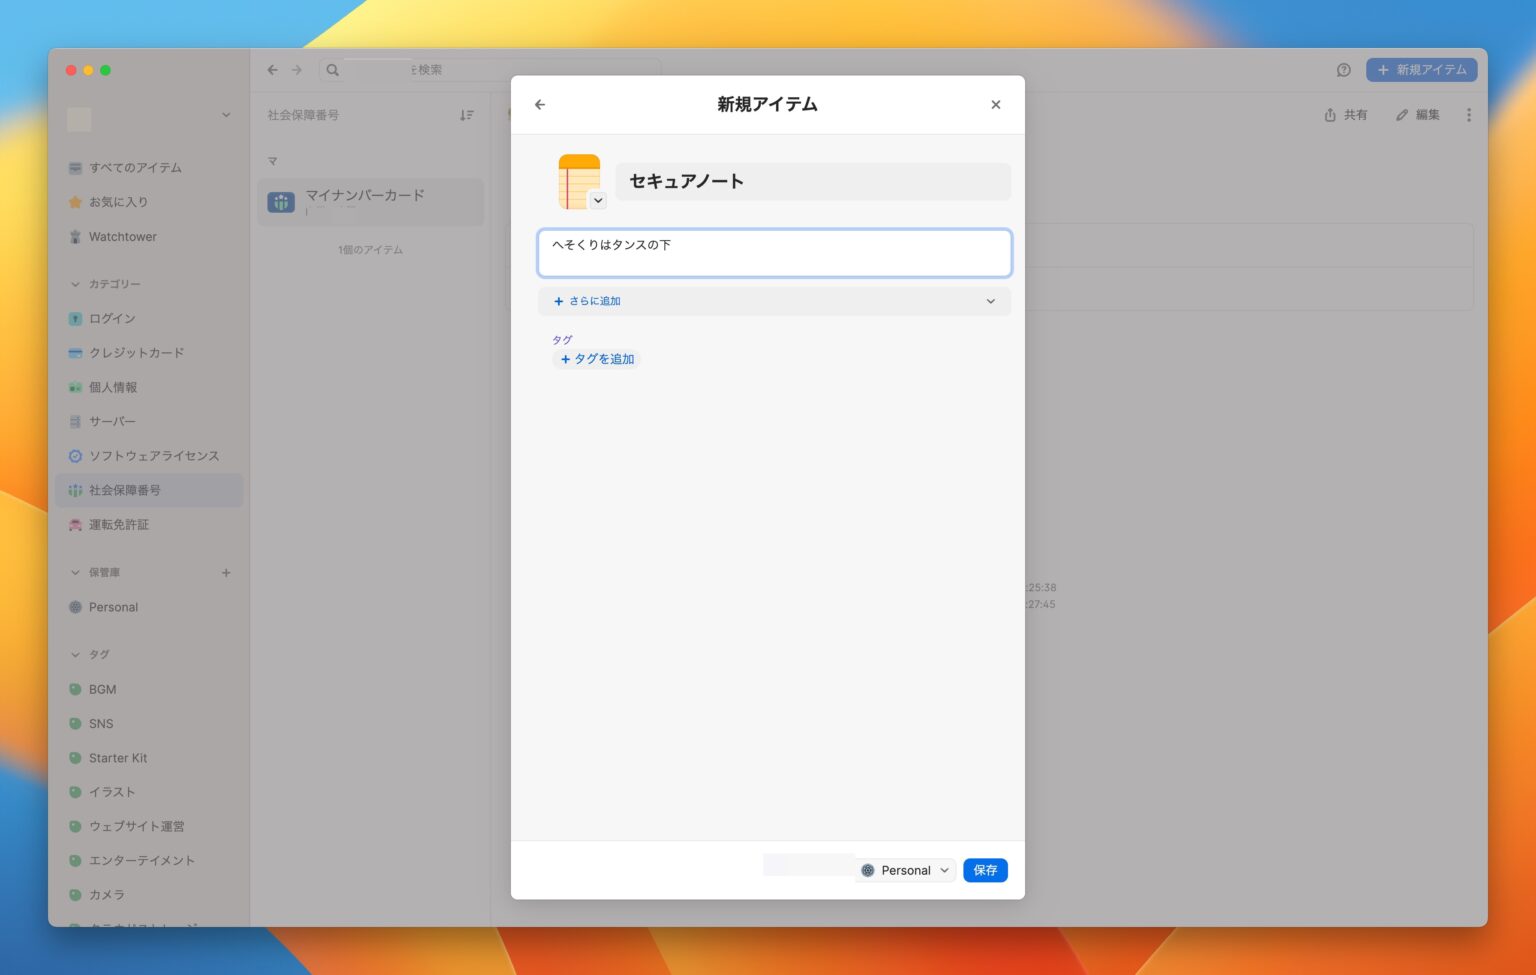The height and width of the screenshot is (975, 1536).
Task: Select the 編集 pencil icon
Action: (x=1402, y=114)
